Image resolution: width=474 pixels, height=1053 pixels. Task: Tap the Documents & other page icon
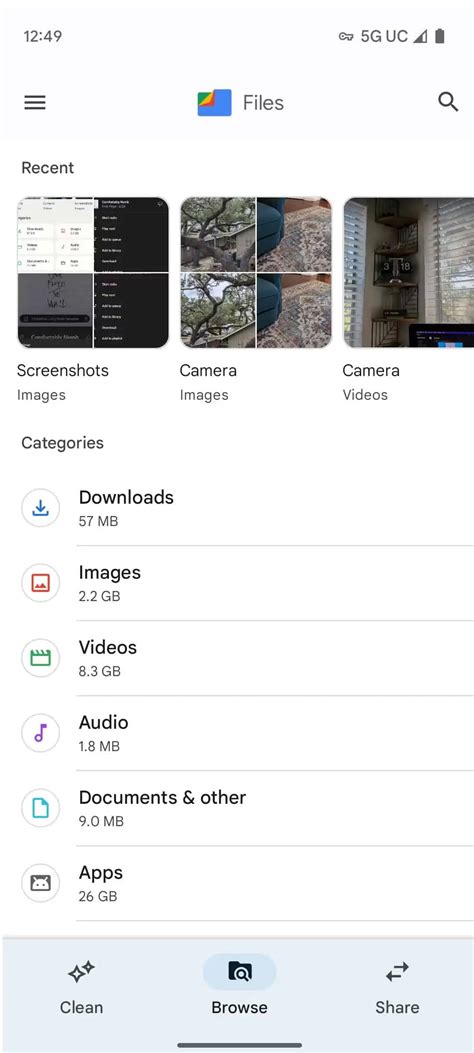coord(40,808)
